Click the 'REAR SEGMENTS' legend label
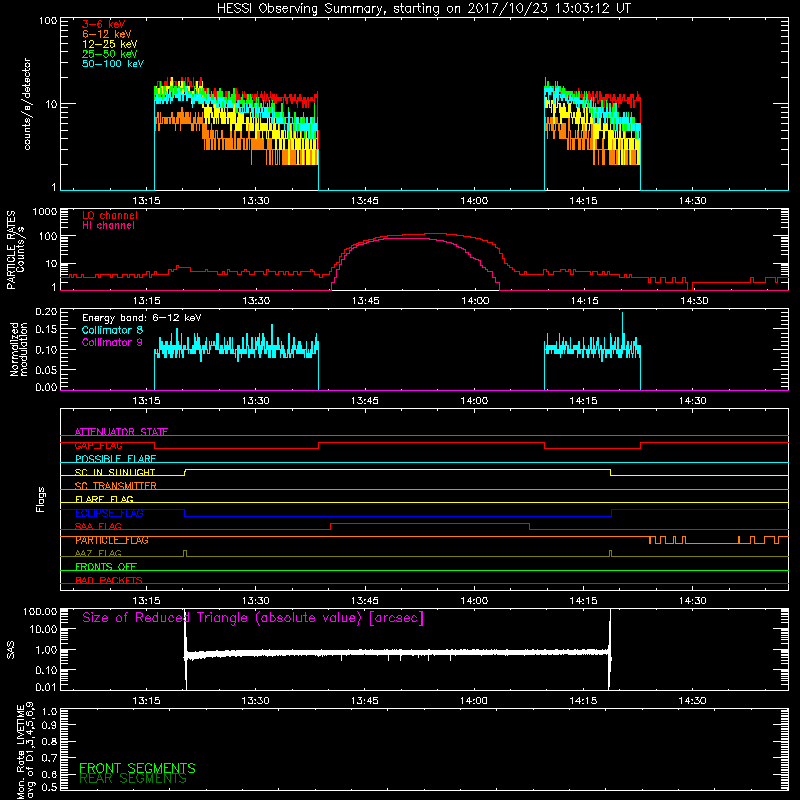 click(133, 779)
